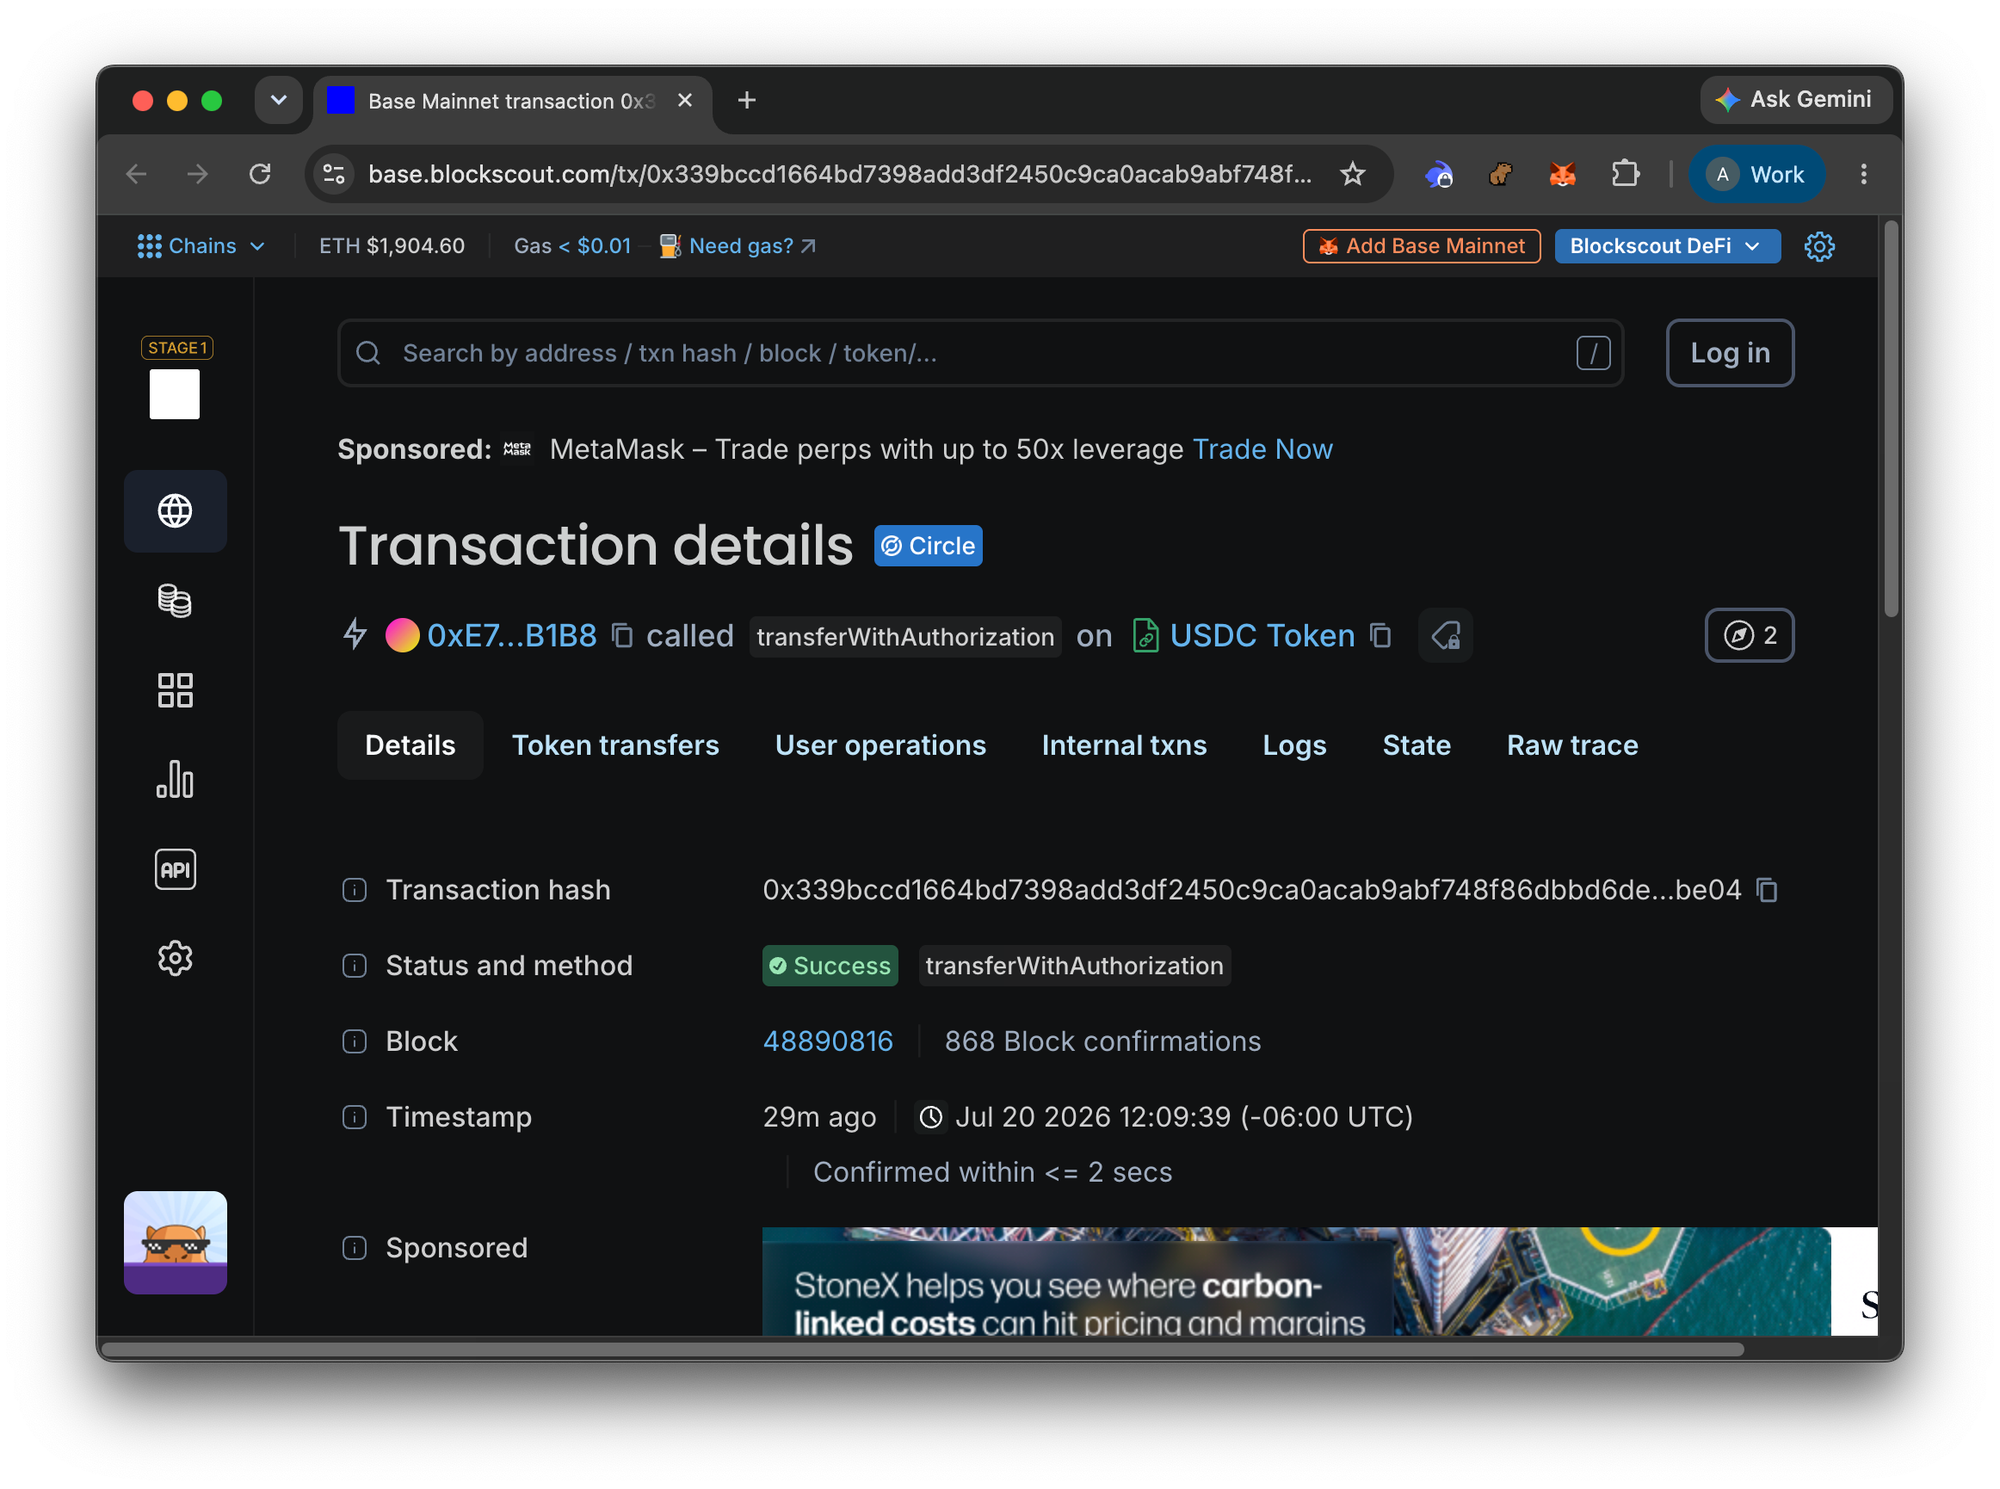Expand the Blockscout DeFi dropdown
Image resolution: width=2000 pixels, height=1489 pixels.
(x=1667, y=246)
